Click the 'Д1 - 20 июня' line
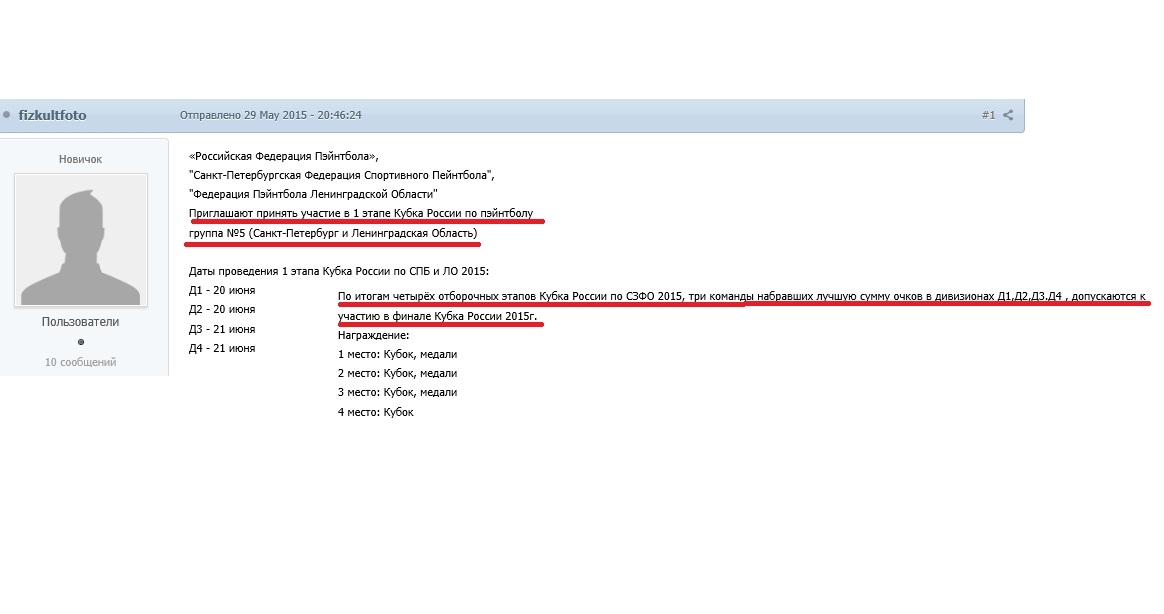Image resolution: width=1164 pixels, height=614 pixels. point(222,290)
